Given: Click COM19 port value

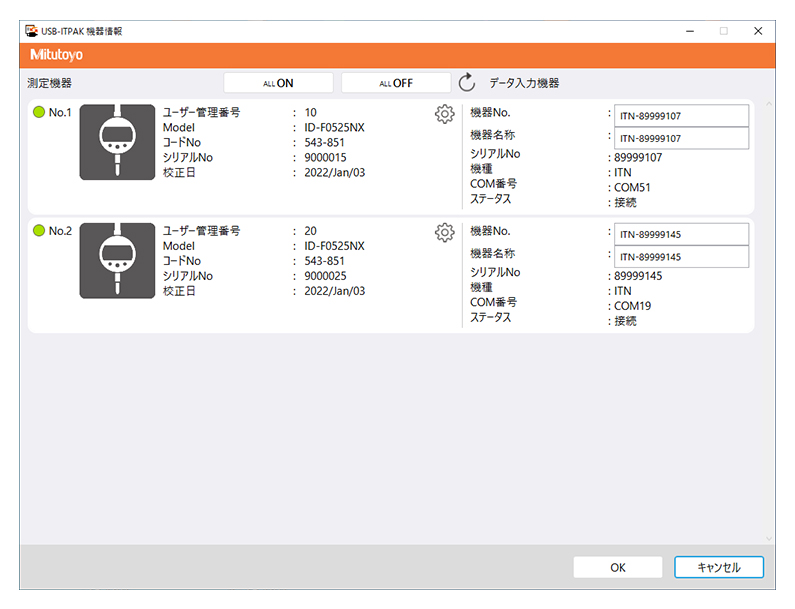Looking at the screenshot, I should point(632,306).
